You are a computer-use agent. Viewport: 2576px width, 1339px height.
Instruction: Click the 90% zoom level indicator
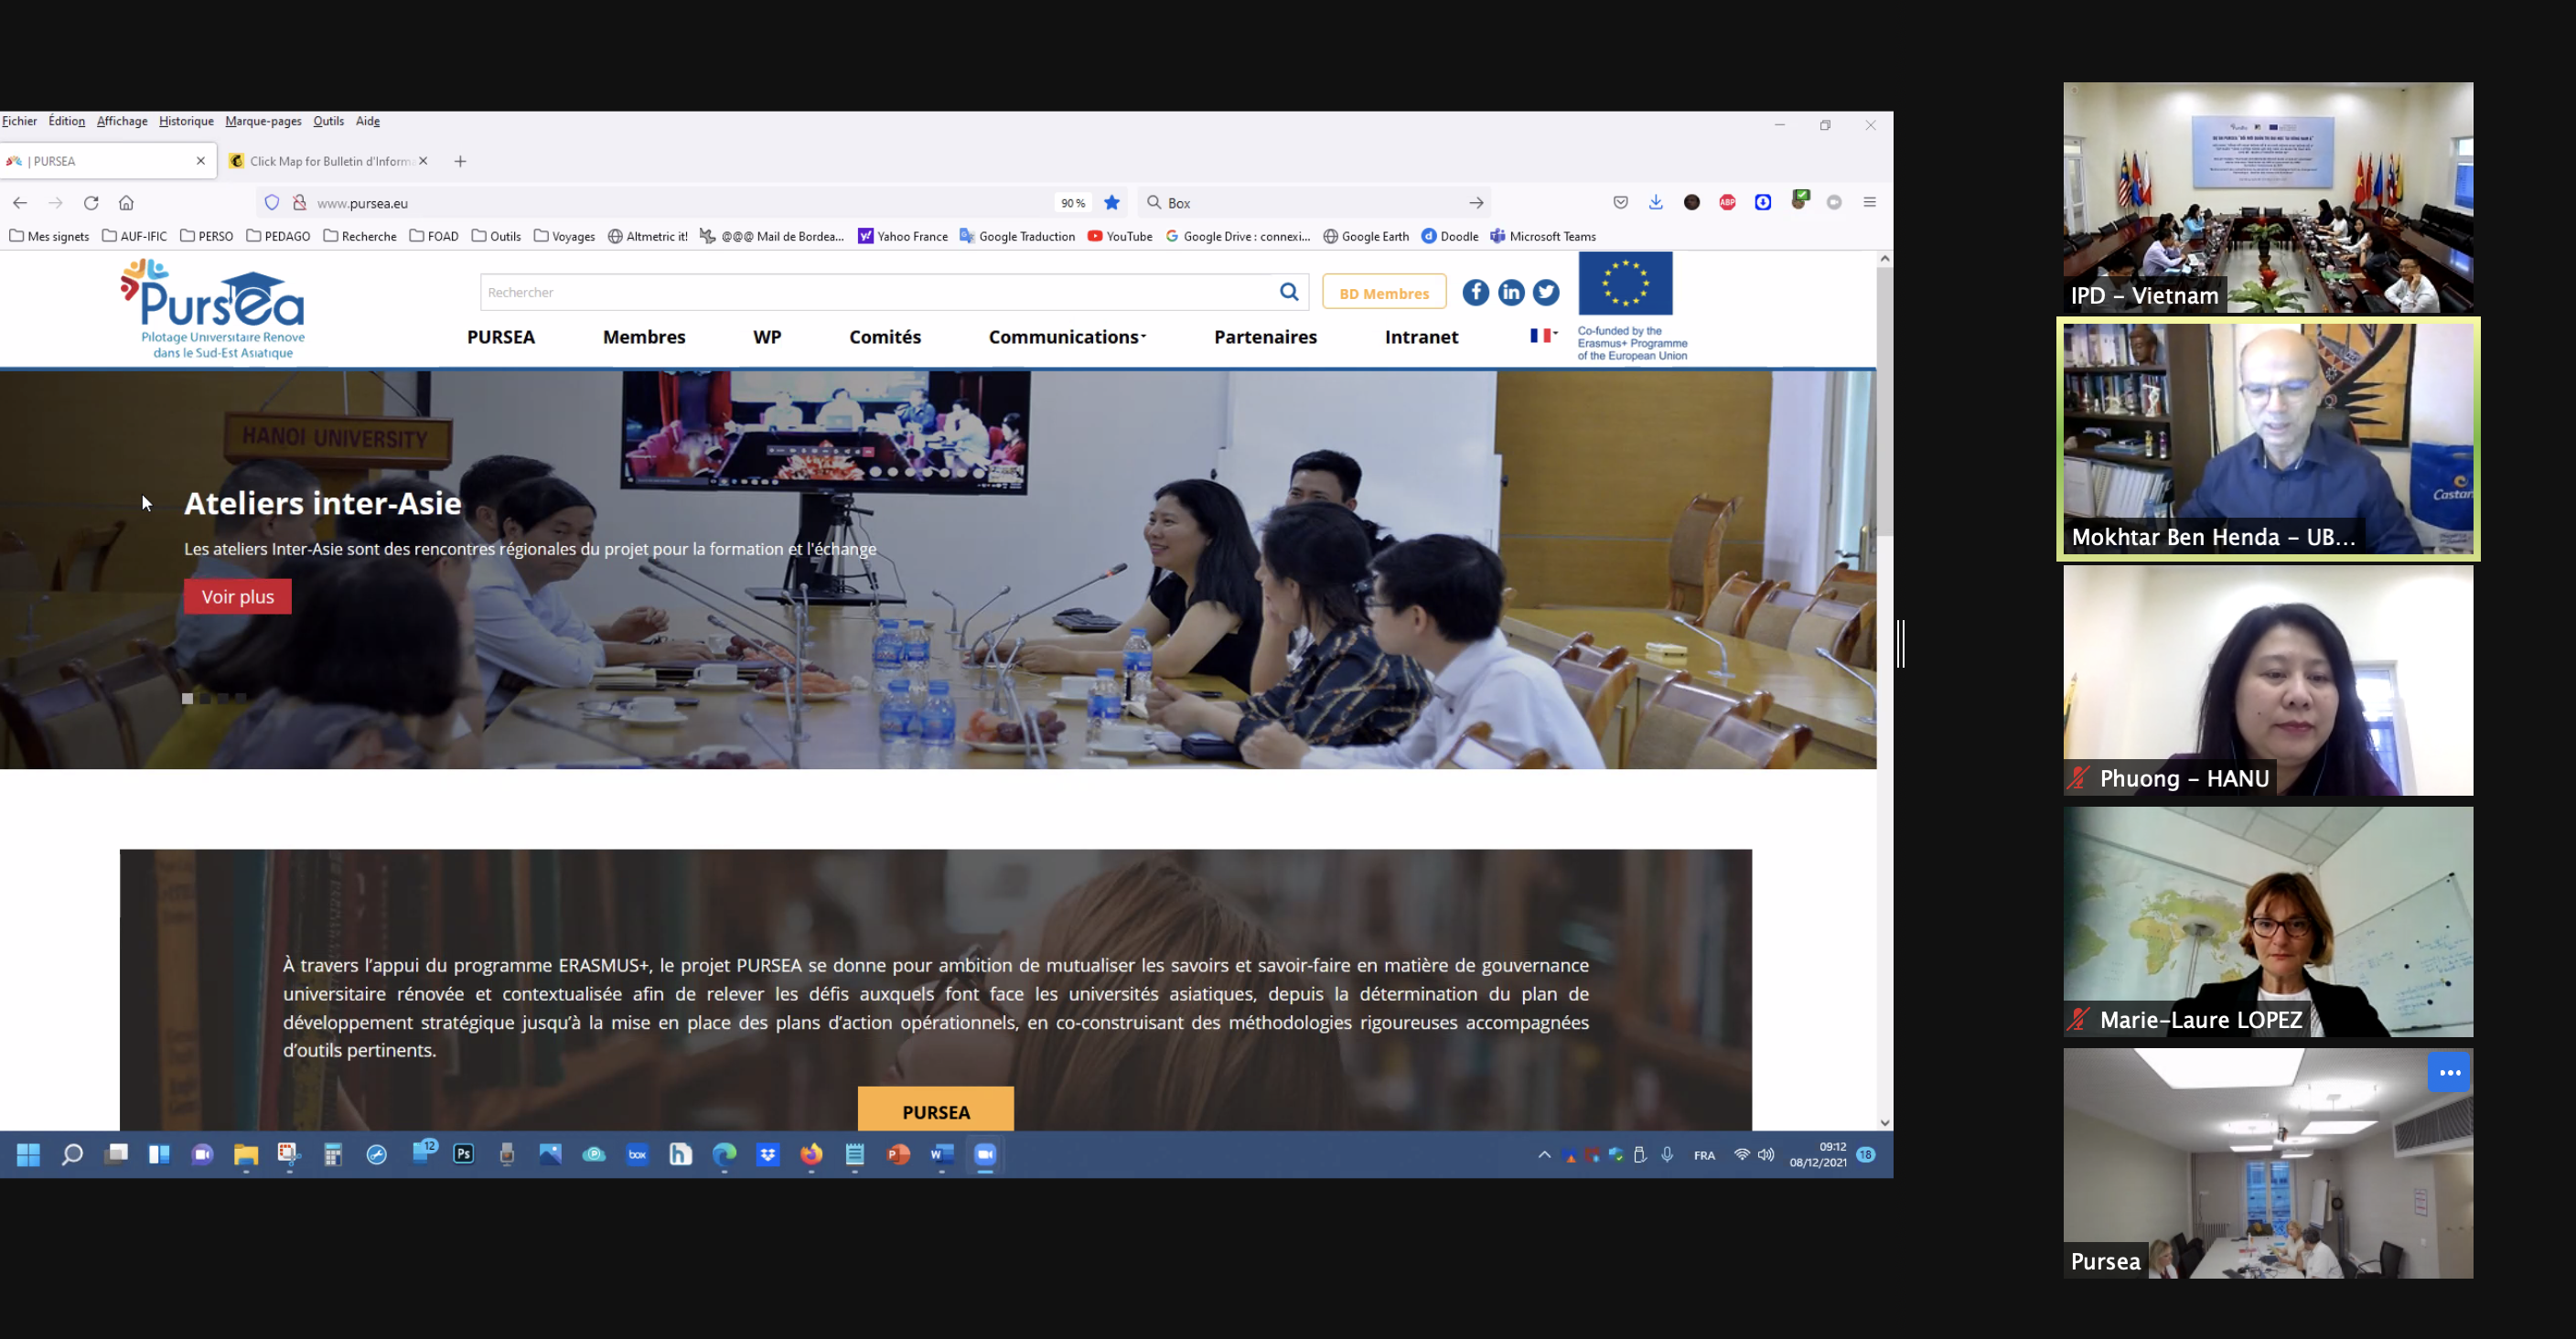tap(1073, 203)
